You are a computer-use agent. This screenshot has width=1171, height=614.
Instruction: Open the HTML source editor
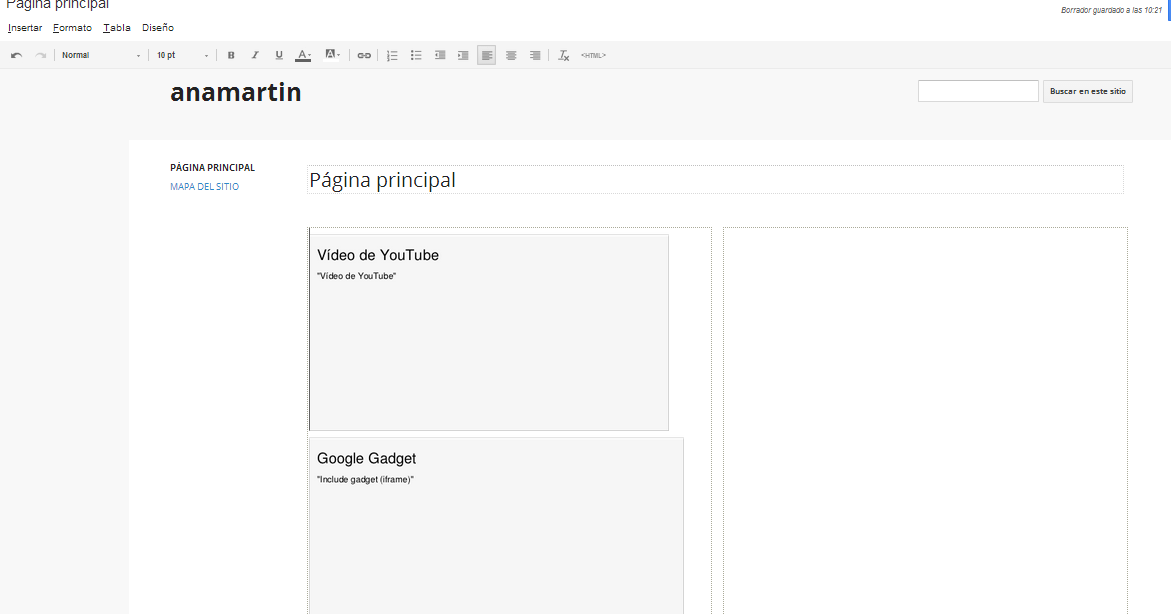593,55
